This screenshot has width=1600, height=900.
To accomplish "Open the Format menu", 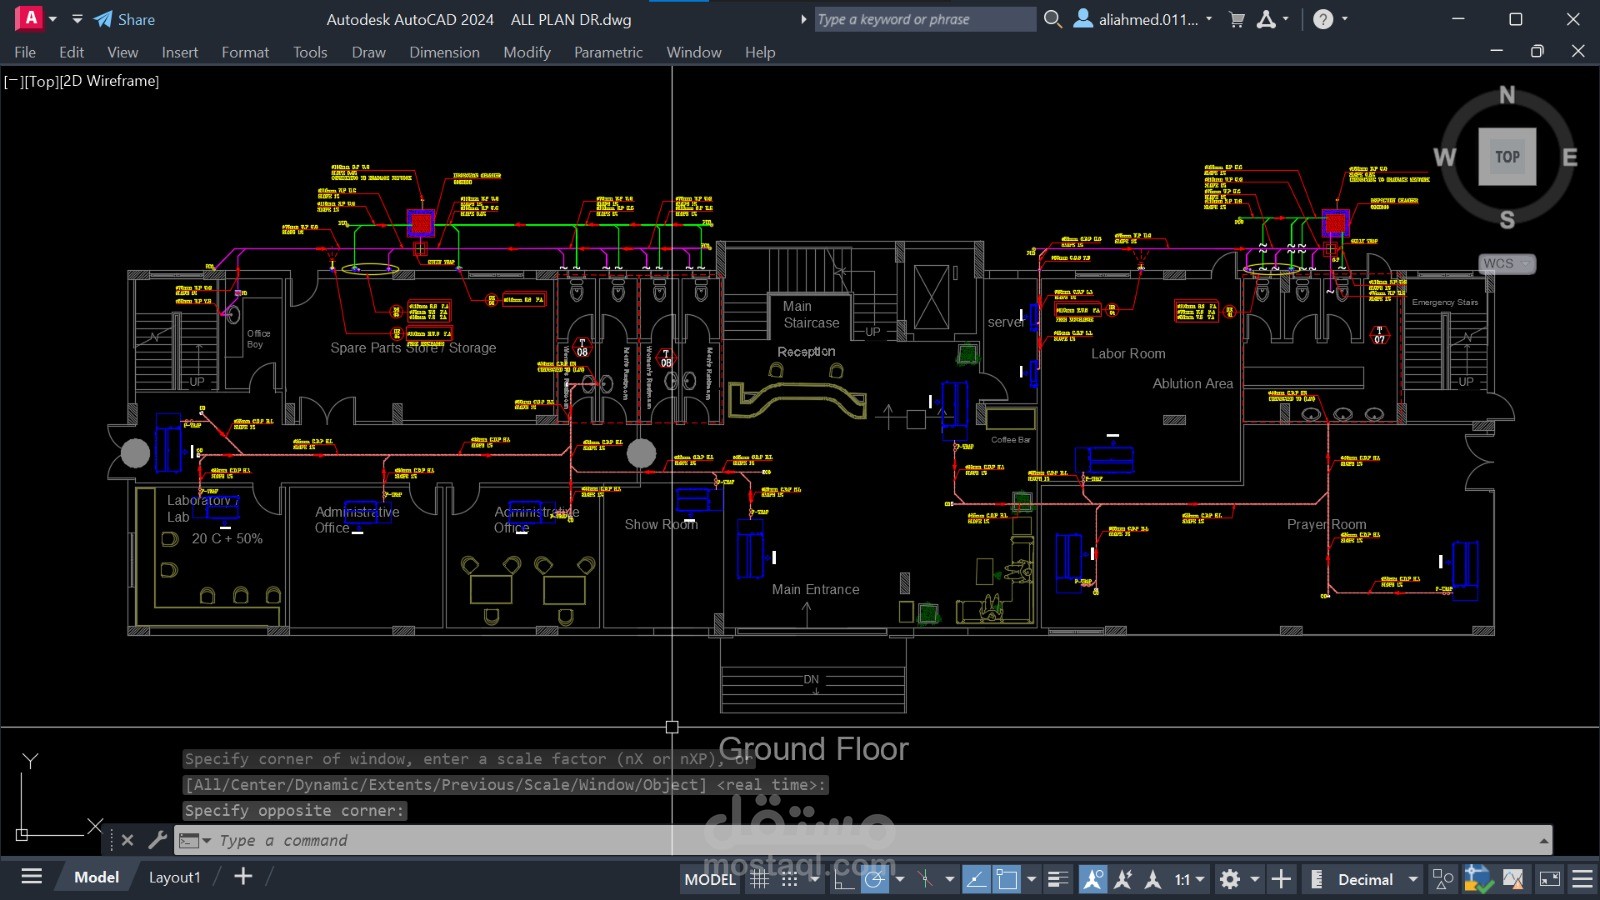I will pos(245,52).
